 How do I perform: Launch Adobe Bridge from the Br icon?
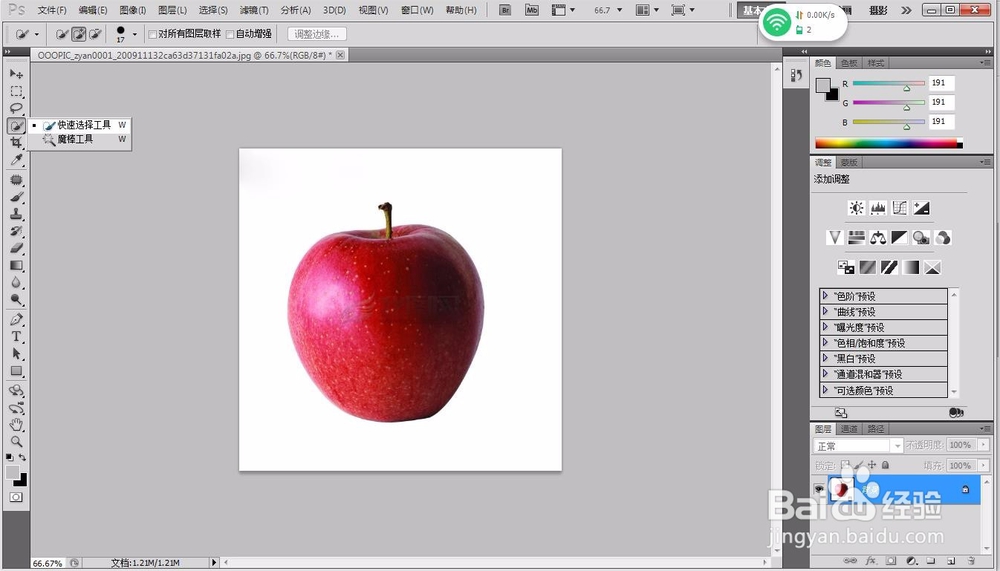[x=505, y=10]
